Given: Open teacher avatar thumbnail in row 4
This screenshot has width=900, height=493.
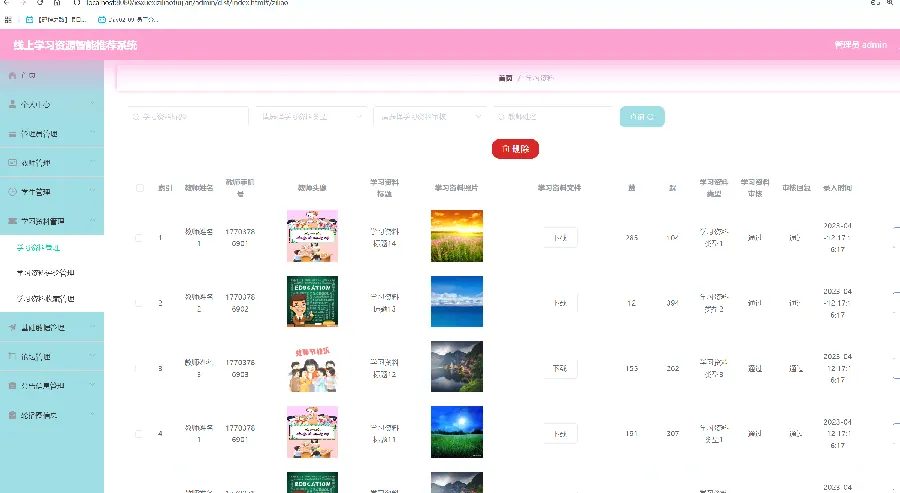Looking at the screenshot, I should [x=312, y=432].
